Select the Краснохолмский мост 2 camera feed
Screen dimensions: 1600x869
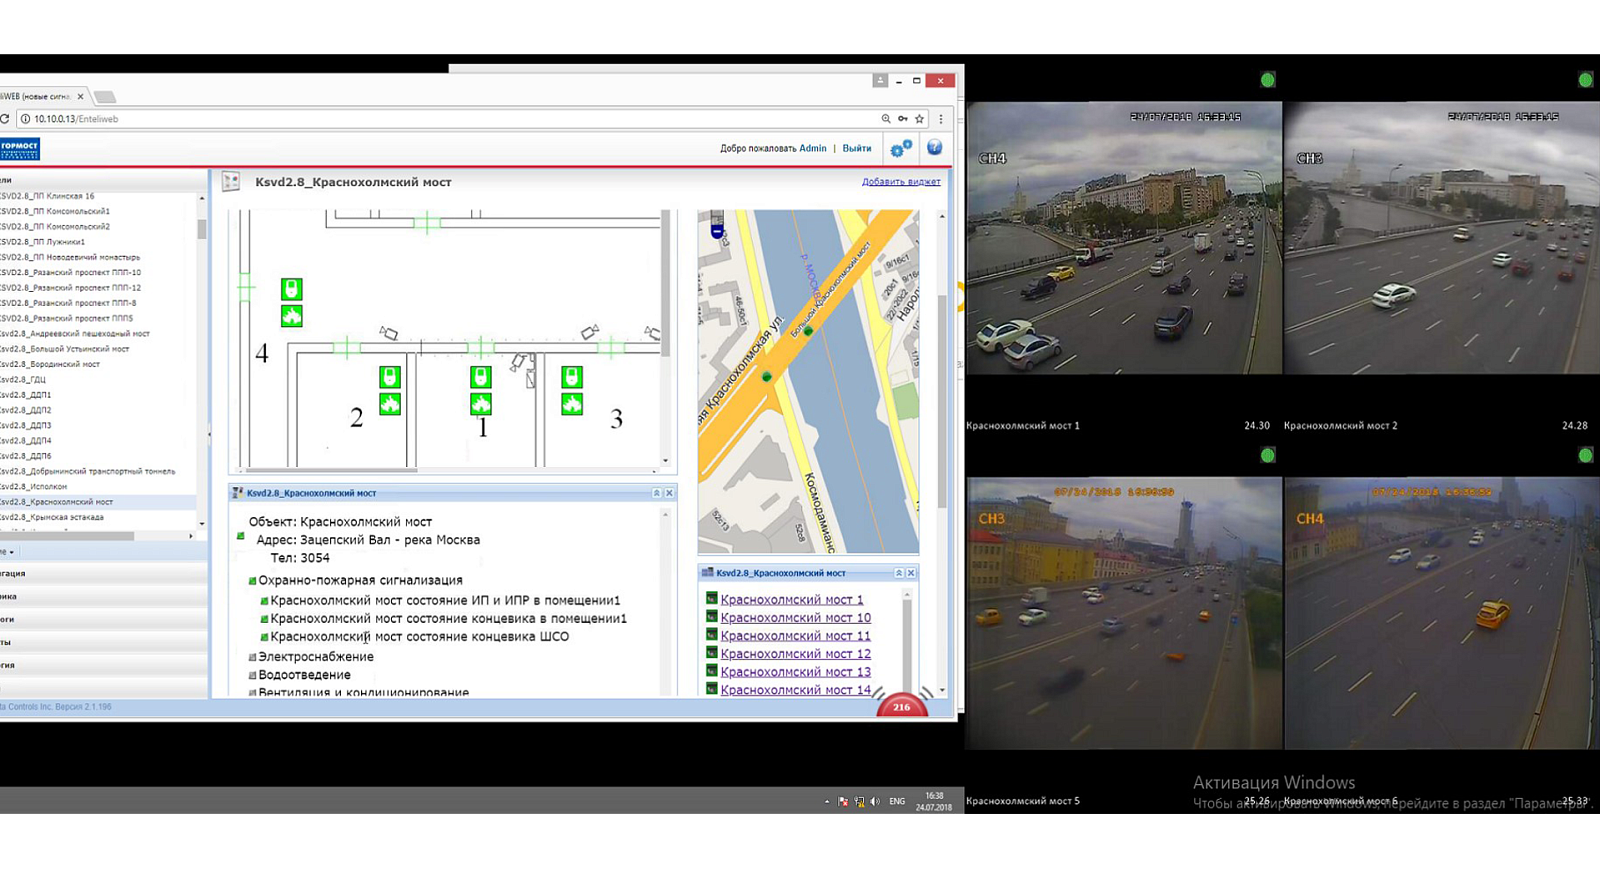pyautogui.click(x=1442, y=238)
